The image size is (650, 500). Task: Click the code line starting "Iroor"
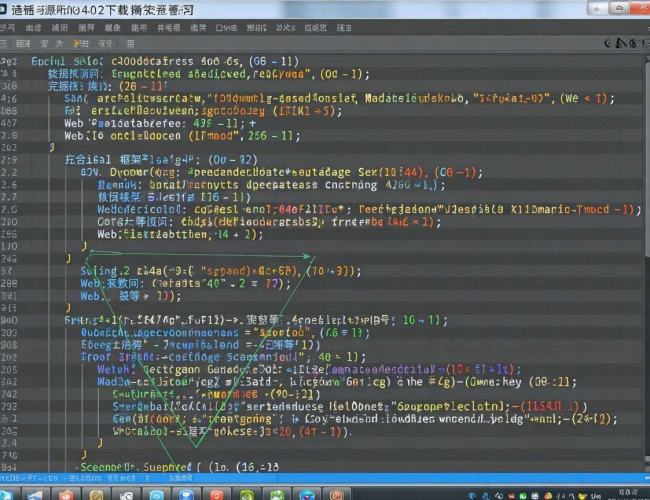point(223,357)
